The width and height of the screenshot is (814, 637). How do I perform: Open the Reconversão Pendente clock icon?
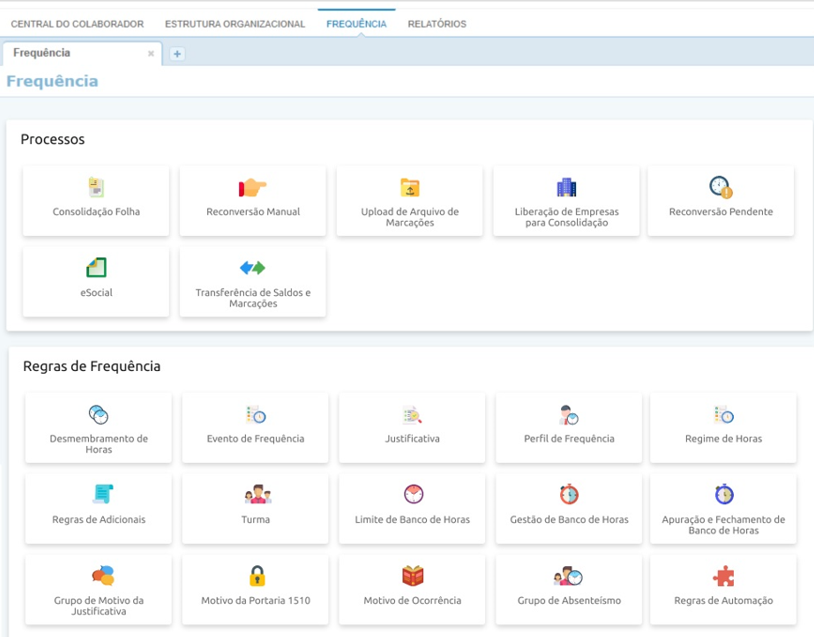pos(721,187)
